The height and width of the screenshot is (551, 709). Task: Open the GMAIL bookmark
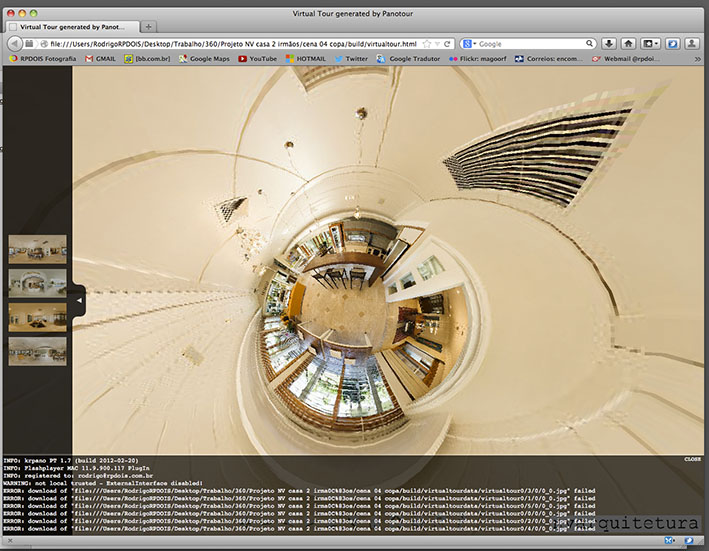pos(100,59)
